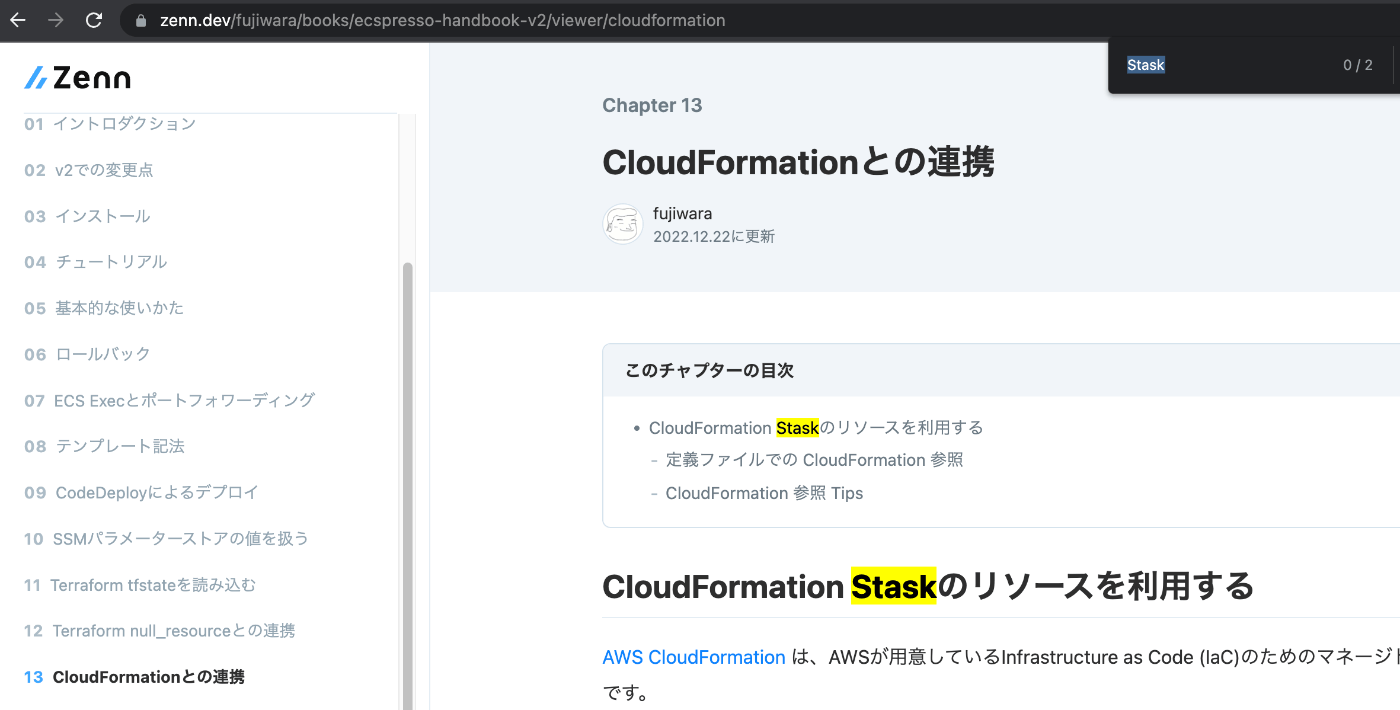Screen dimensions: 1400x710
Task: Jump to TOC entry CloudFormation Staskのリソースを利用する
Action: (816, 428)
